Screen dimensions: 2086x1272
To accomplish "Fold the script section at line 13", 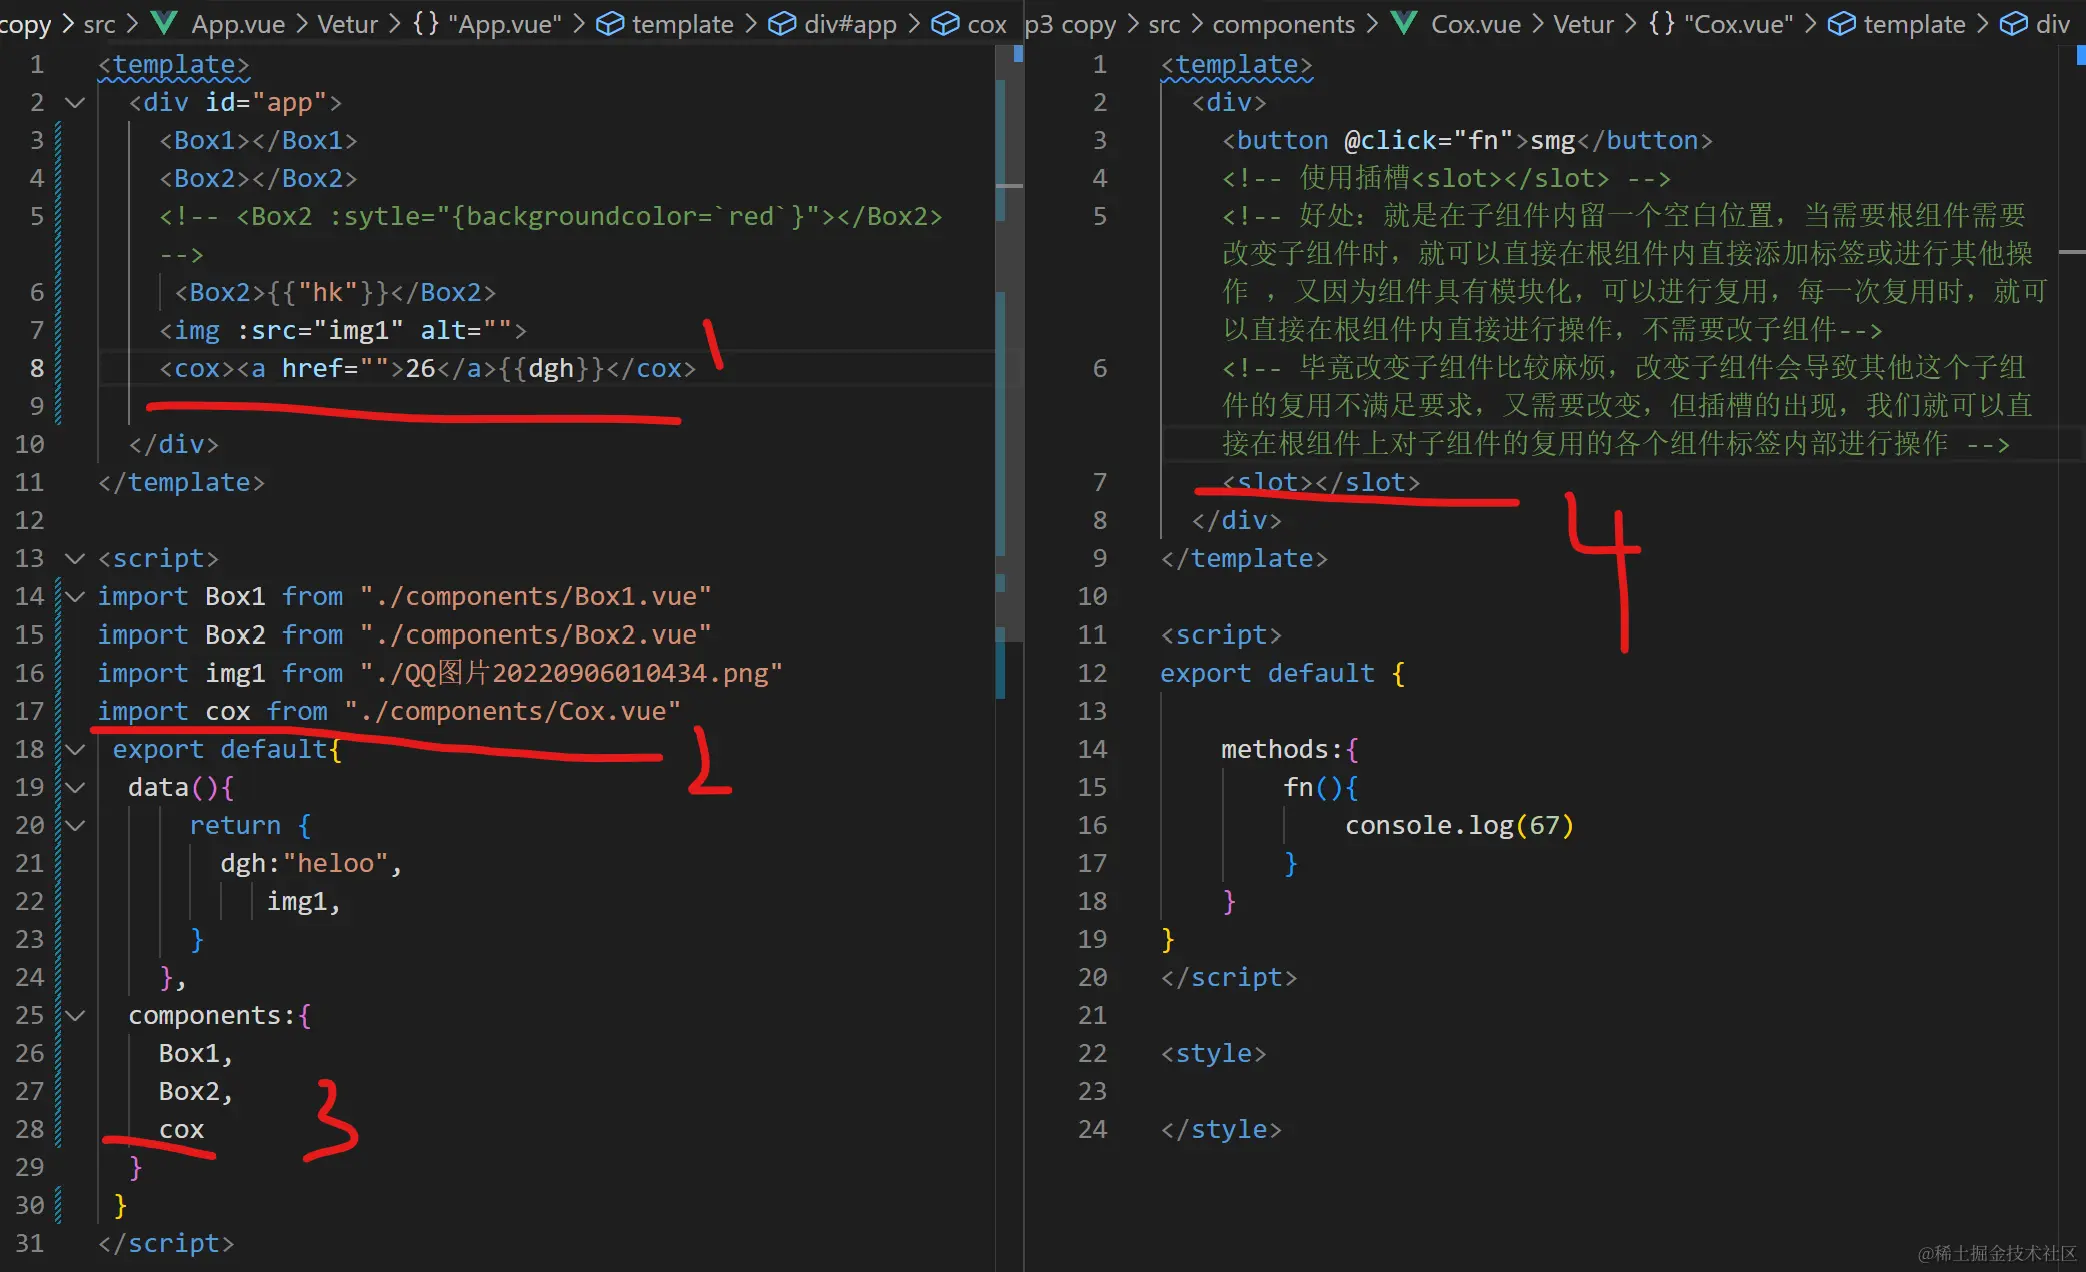I will point(75,558).
